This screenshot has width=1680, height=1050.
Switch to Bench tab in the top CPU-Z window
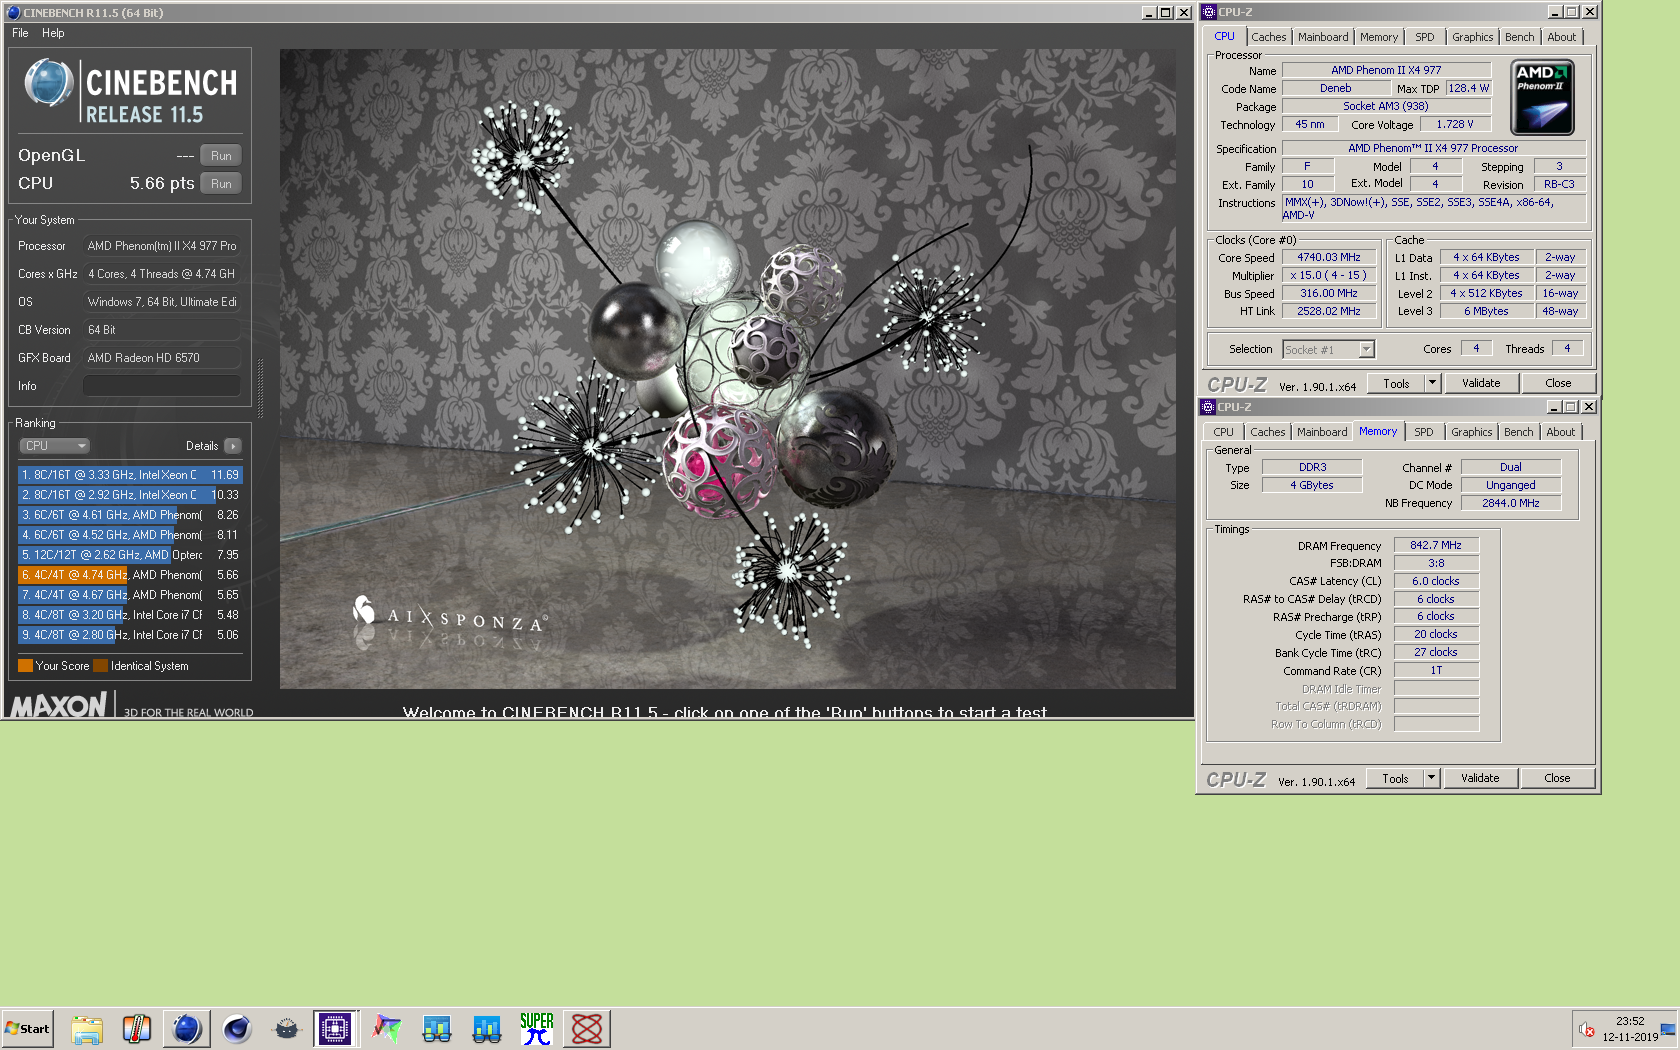pos(1520,37)
